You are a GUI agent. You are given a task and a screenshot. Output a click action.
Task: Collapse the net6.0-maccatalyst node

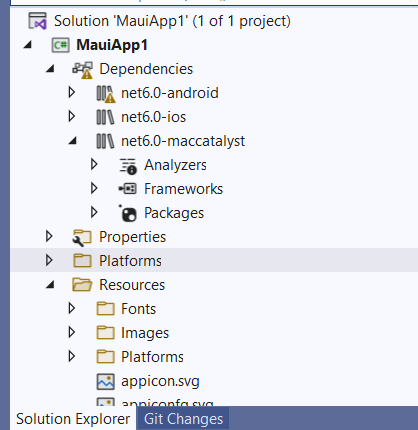click(73, 141)
